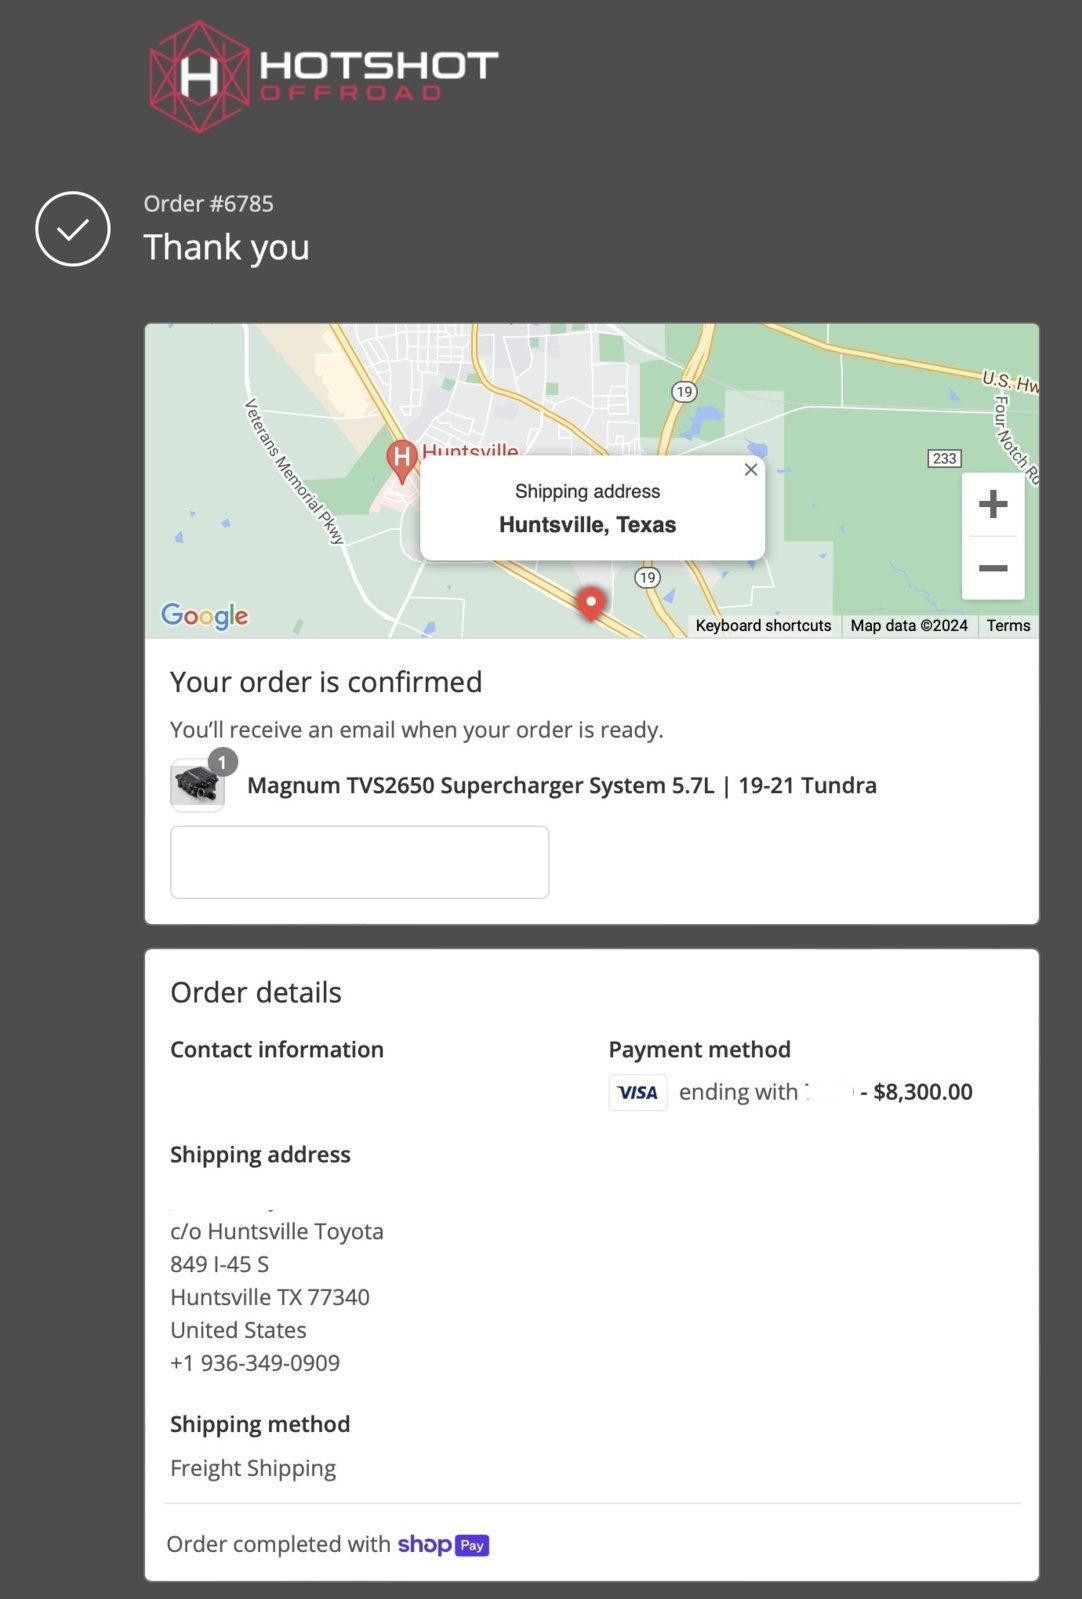Click the Shop Pay logo
This screenshot has height=1599, width=1082.
click(443, 1545)
